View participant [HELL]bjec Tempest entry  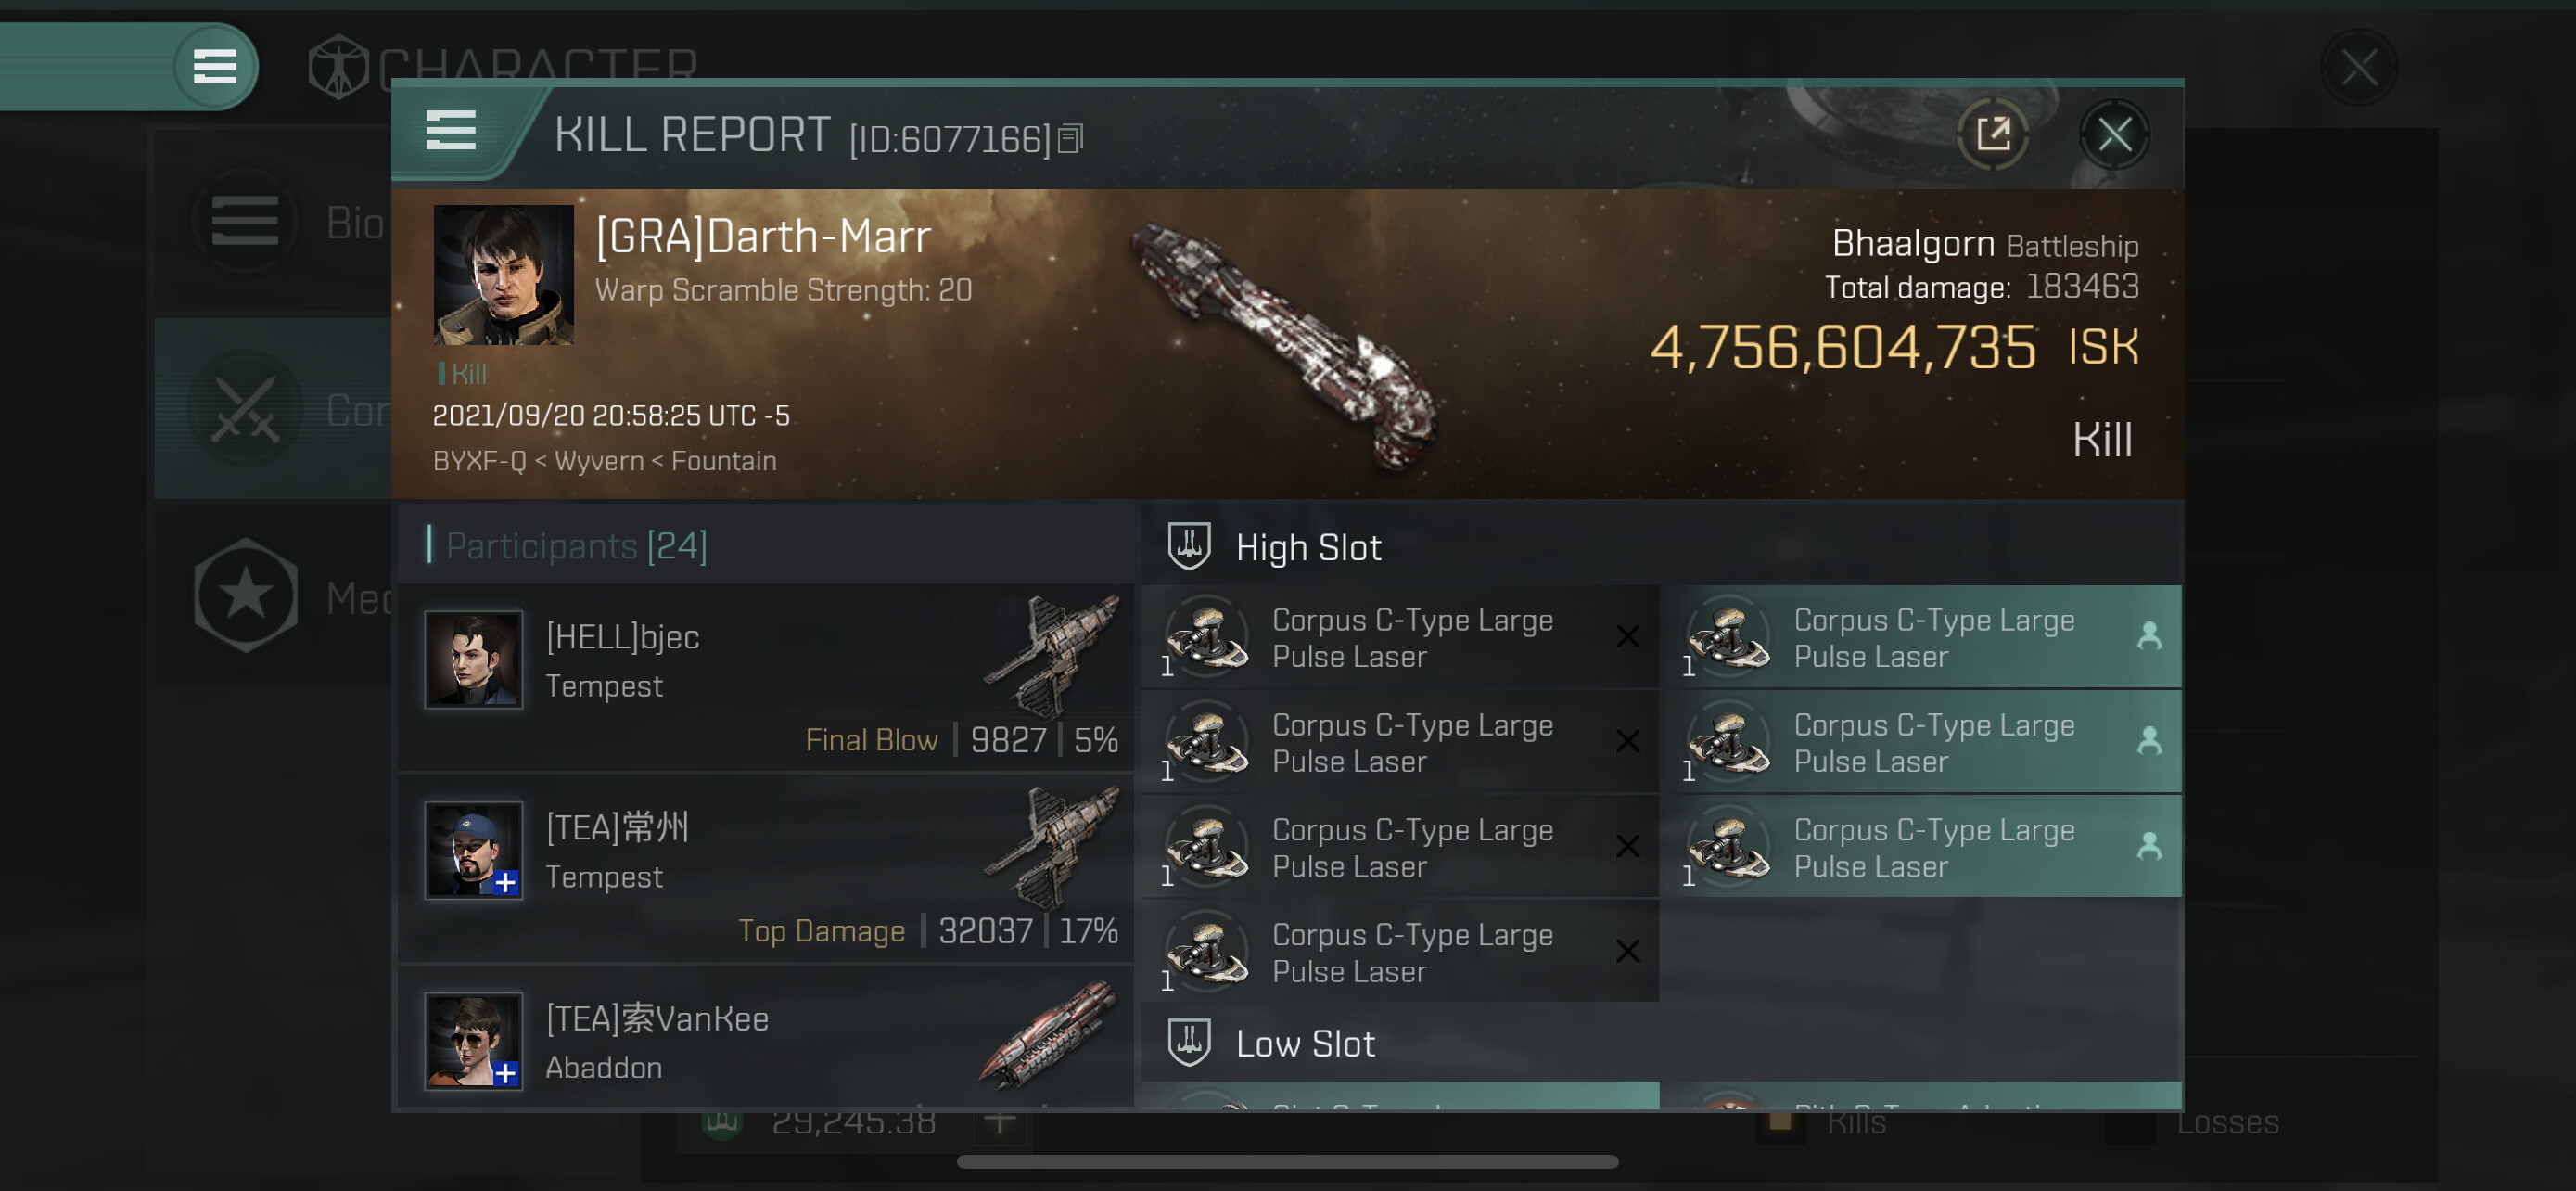(766, 677)
